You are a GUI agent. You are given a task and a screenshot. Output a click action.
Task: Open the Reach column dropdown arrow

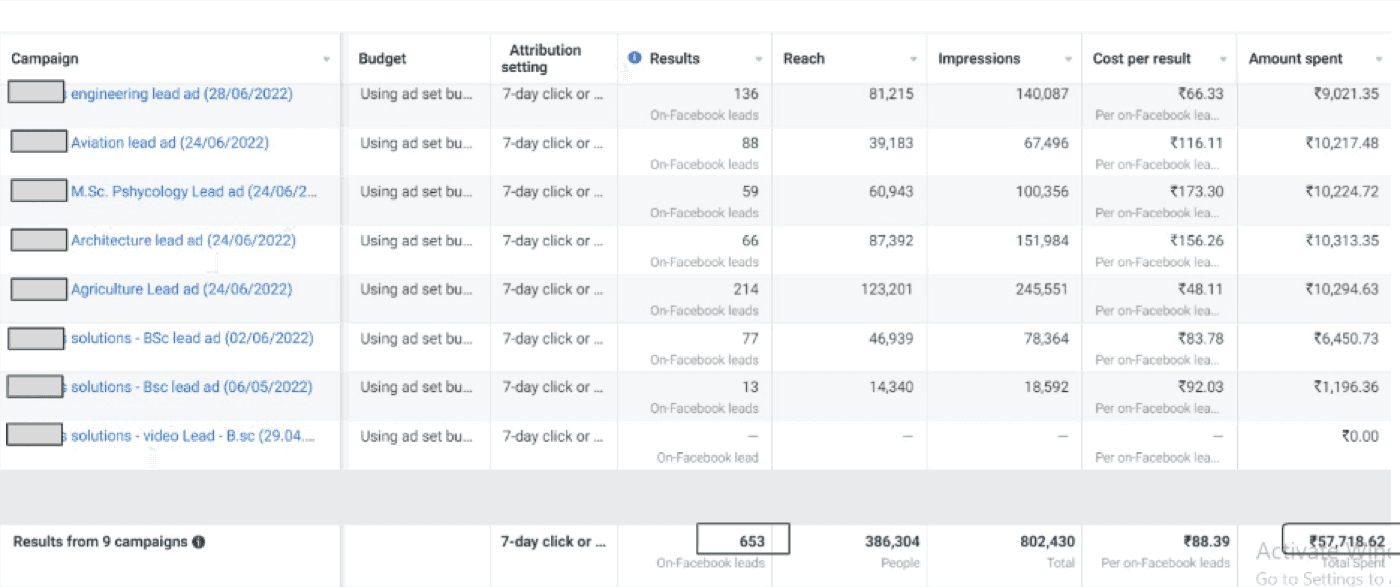tap(913, 60)
